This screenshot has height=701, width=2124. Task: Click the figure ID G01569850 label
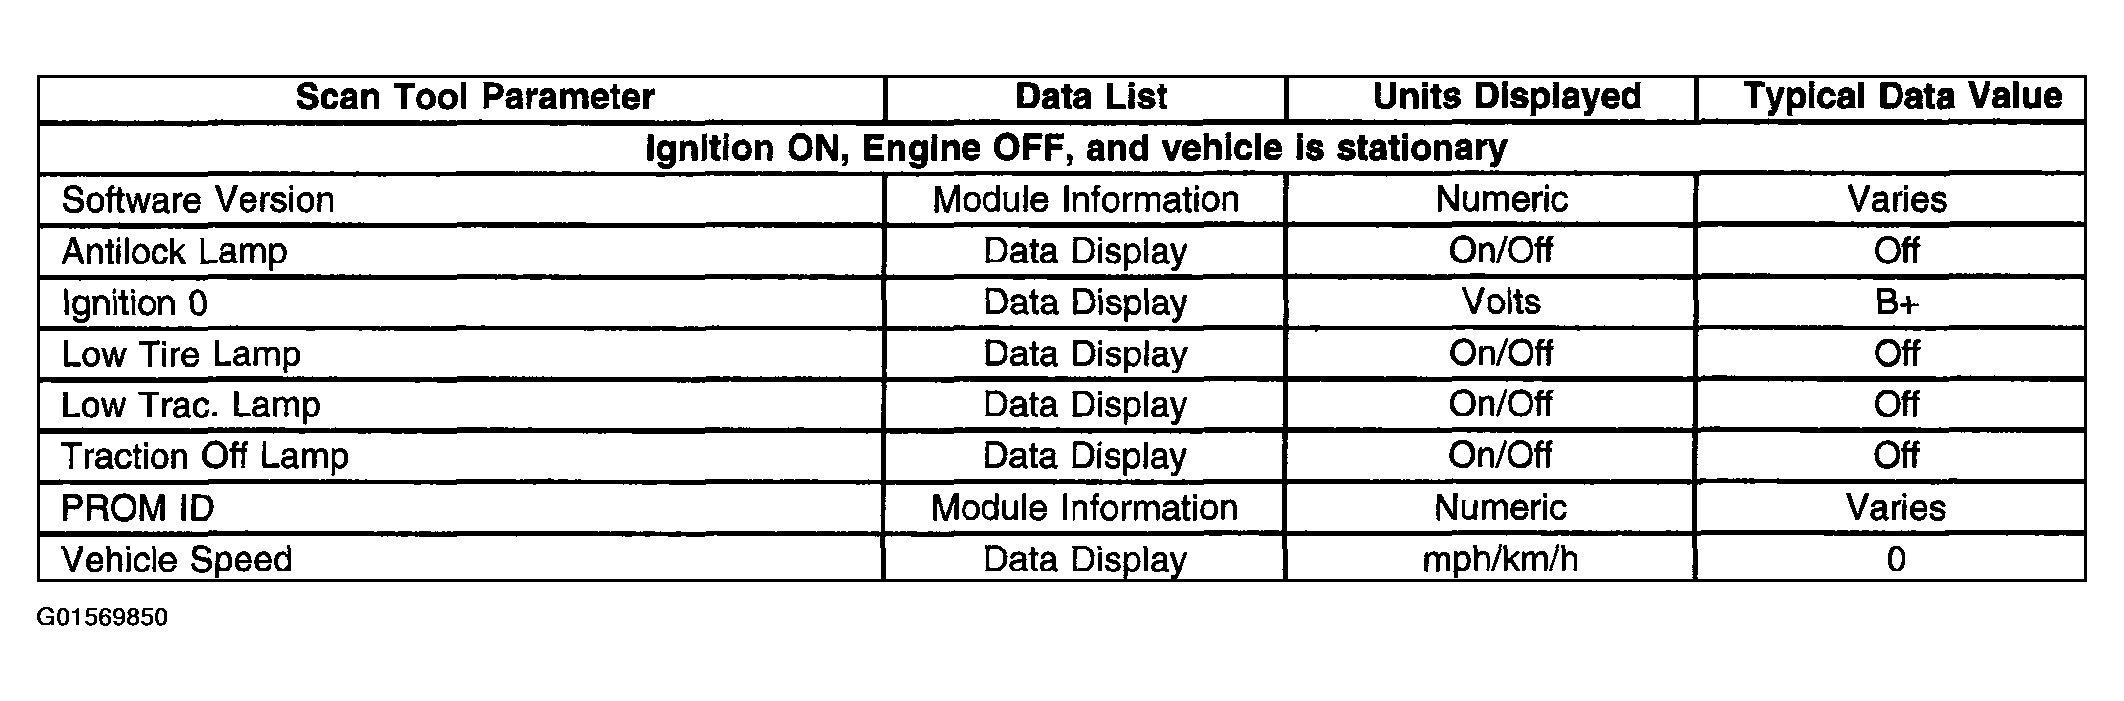102,618
